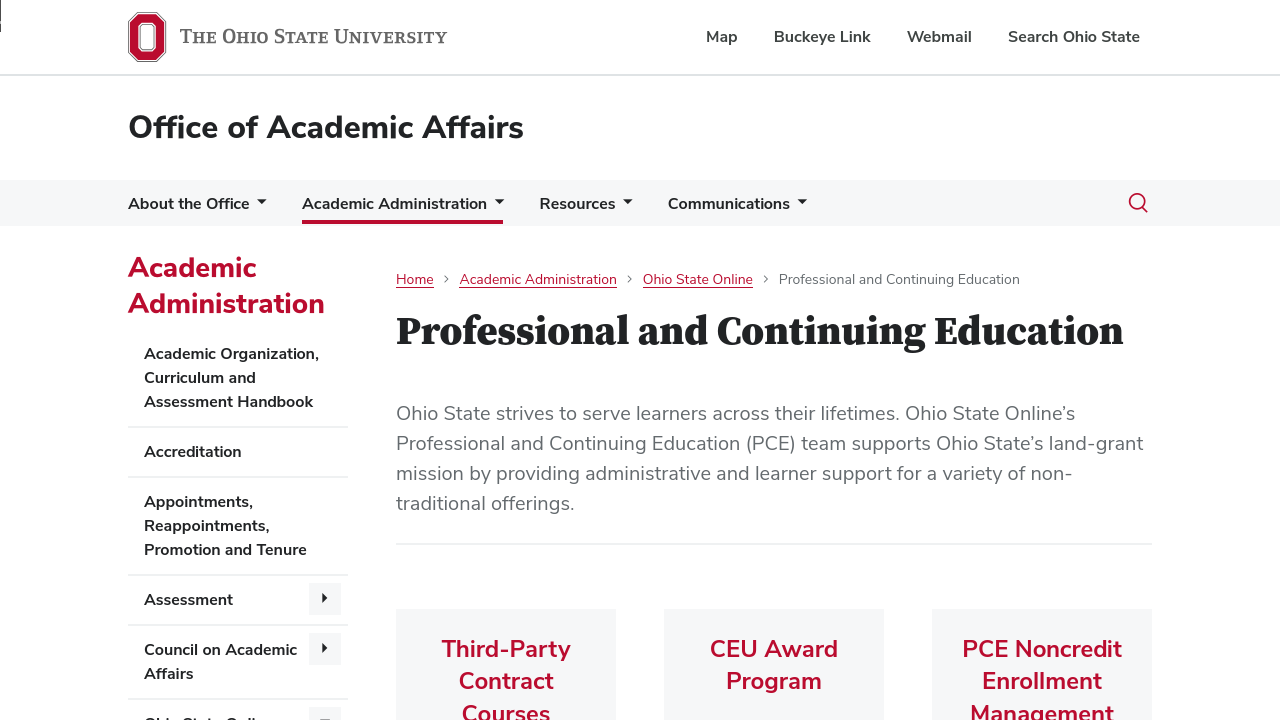Expand the Assessment sidebar submenu arrow
Screen dimensions: 1280x720
point(324,599)
